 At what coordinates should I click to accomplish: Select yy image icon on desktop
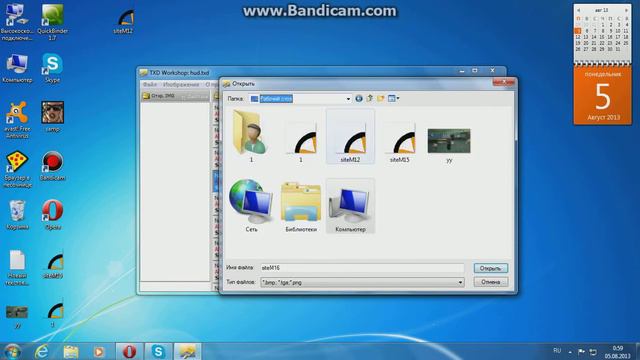17,316
